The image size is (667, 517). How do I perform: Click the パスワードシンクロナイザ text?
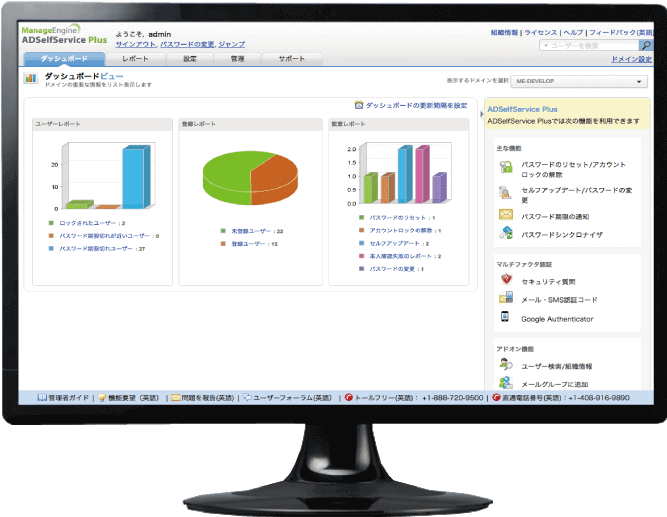click(562, 234)
